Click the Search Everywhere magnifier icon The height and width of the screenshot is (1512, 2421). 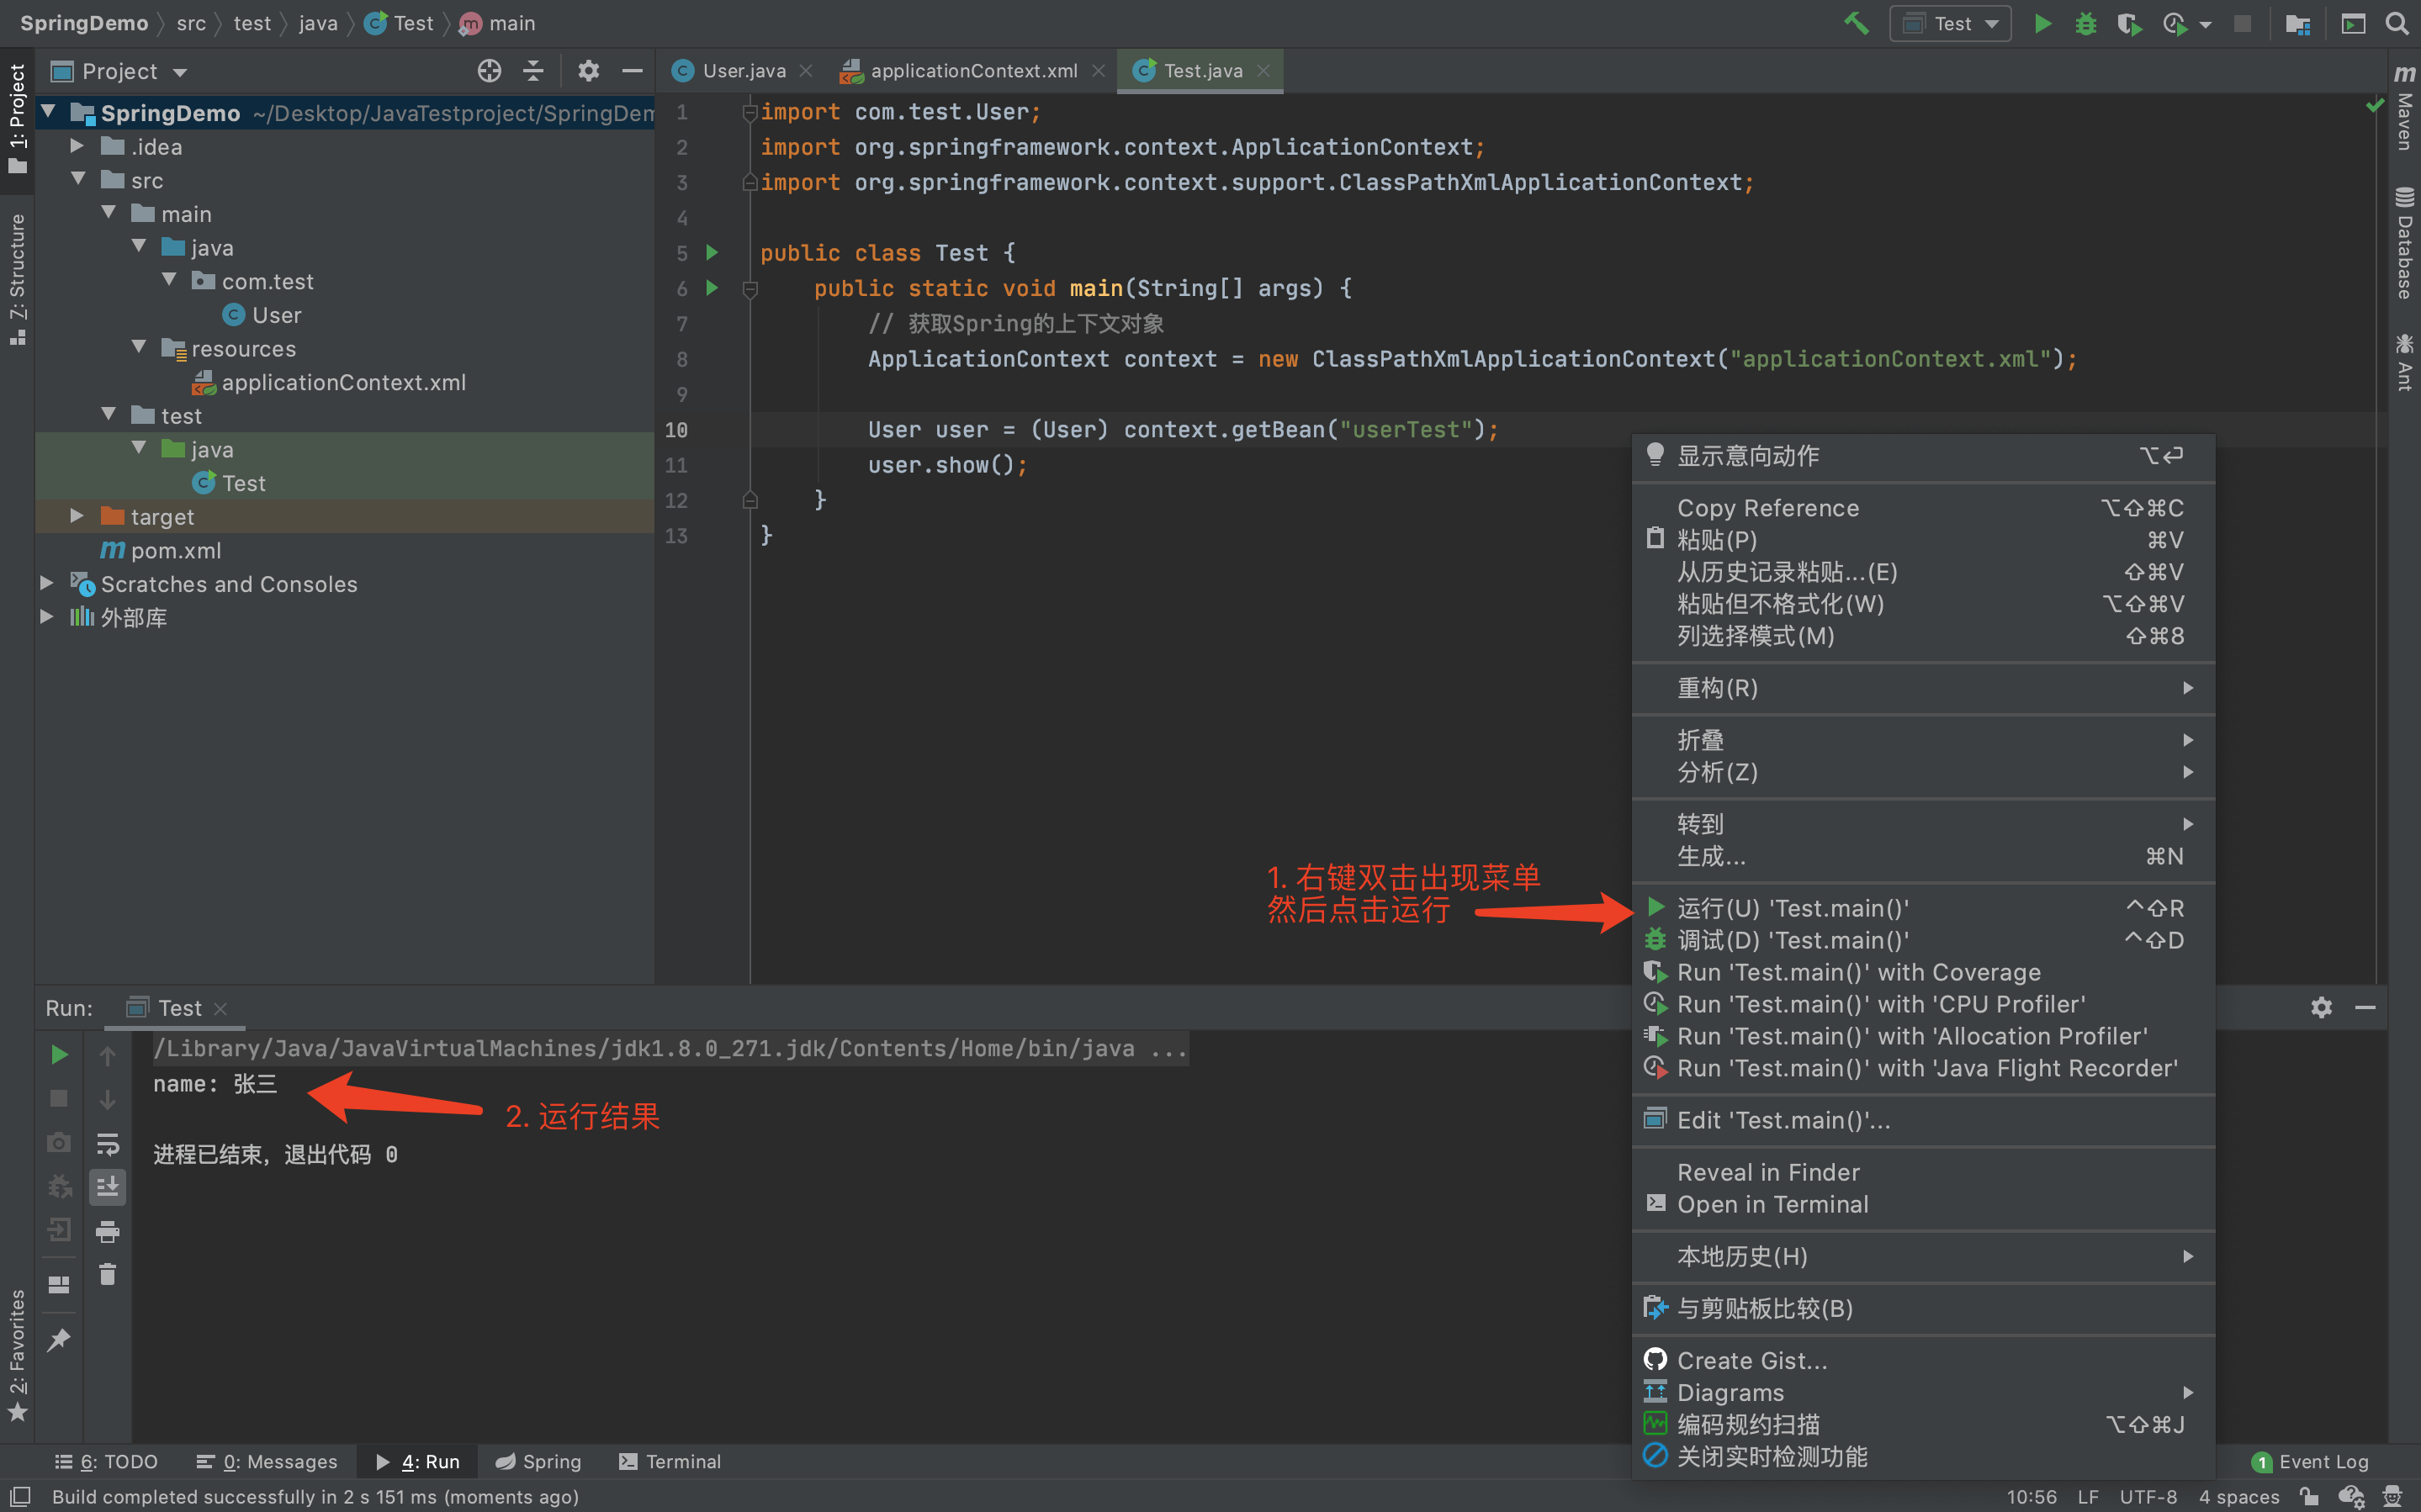(2396, 23)
